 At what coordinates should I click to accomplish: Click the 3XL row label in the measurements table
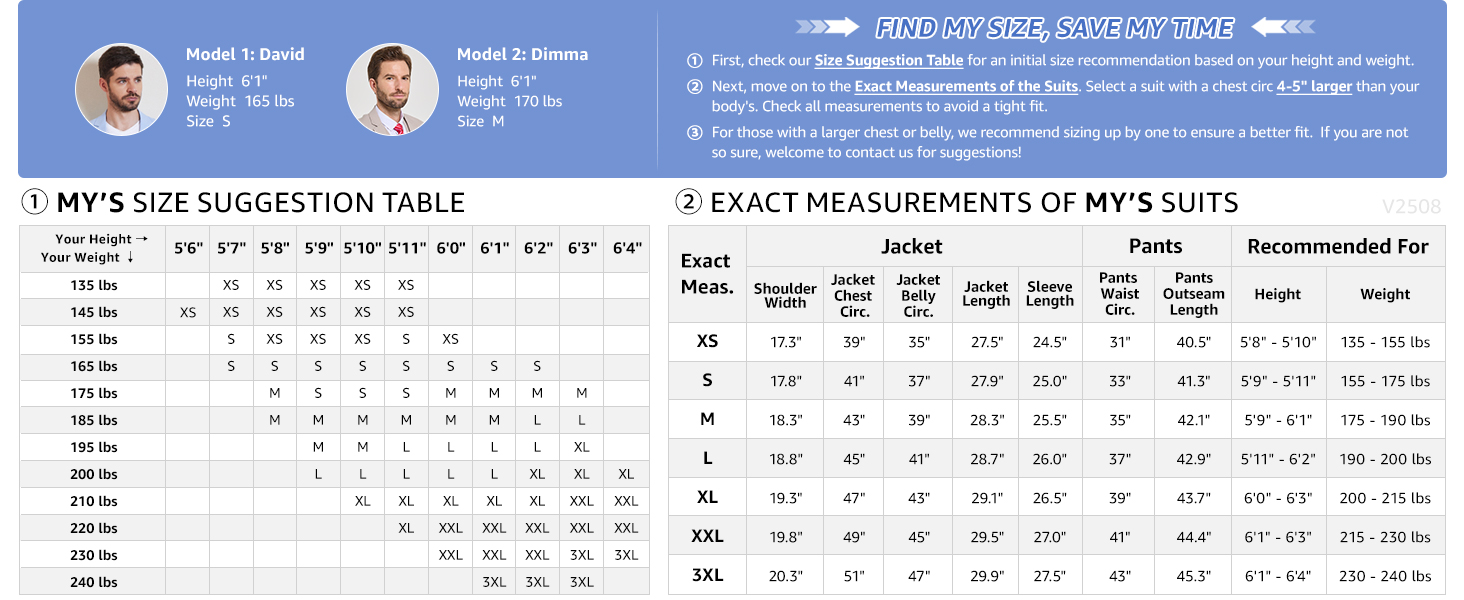[x=707, y=576]
